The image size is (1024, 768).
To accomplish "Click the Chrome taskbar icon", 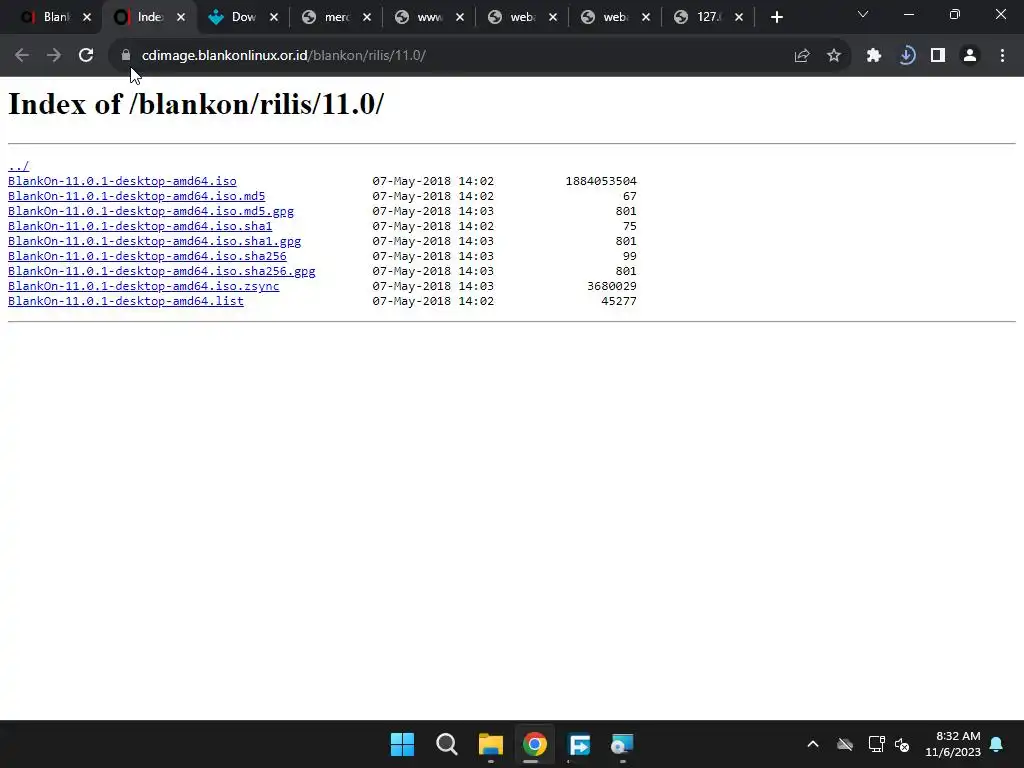I will point(534,744).
